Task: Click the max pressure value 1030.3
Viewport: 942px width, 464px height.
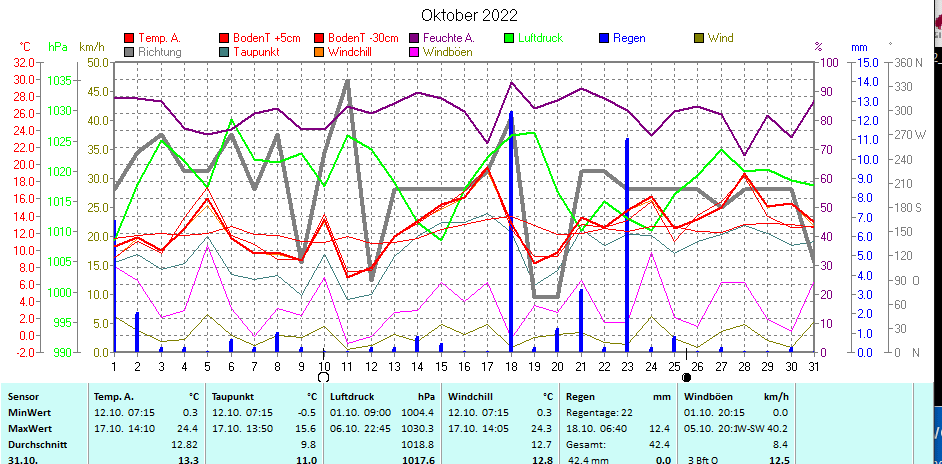Action: tap(419, 429)
